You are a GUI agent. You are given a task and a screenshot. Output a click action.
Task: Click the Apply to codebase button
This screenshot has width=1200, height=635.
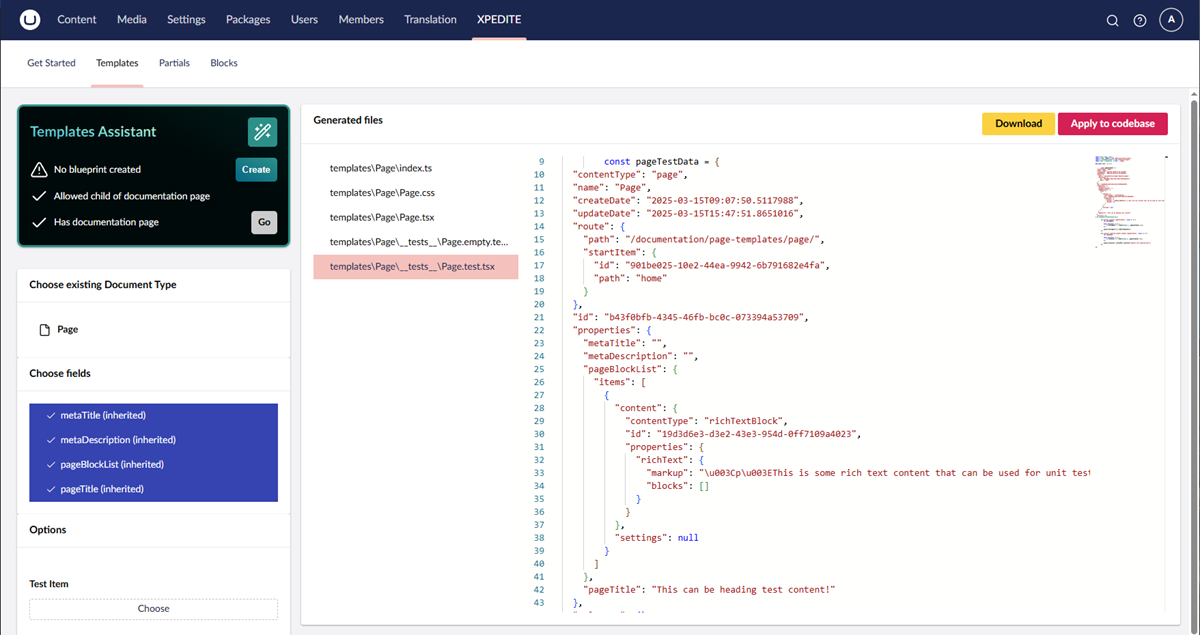1112,124
